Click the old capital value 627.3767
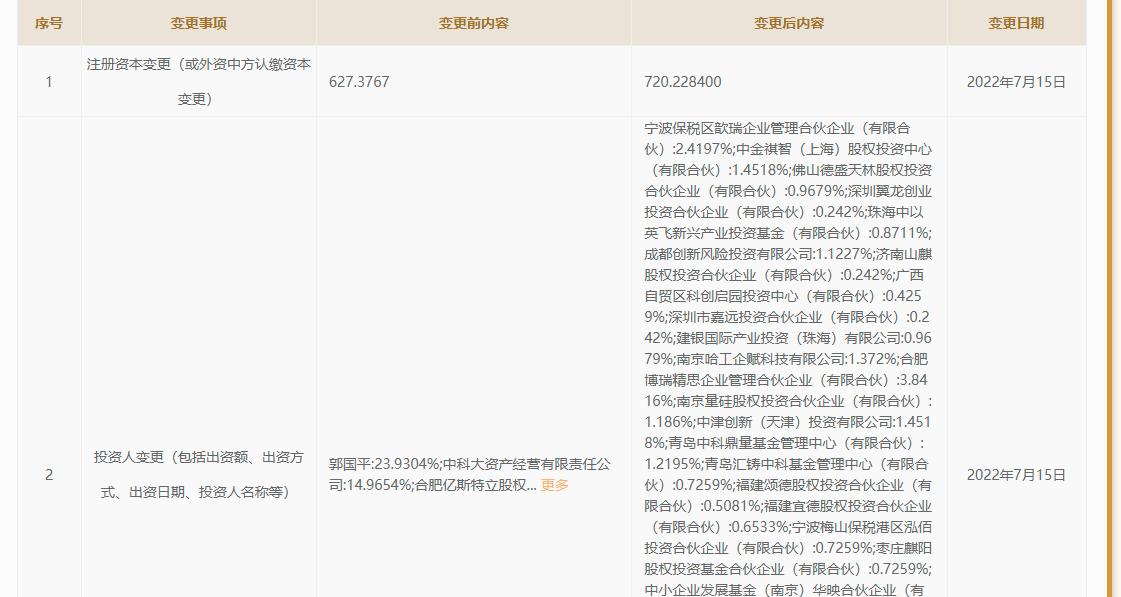 [360, 82]
